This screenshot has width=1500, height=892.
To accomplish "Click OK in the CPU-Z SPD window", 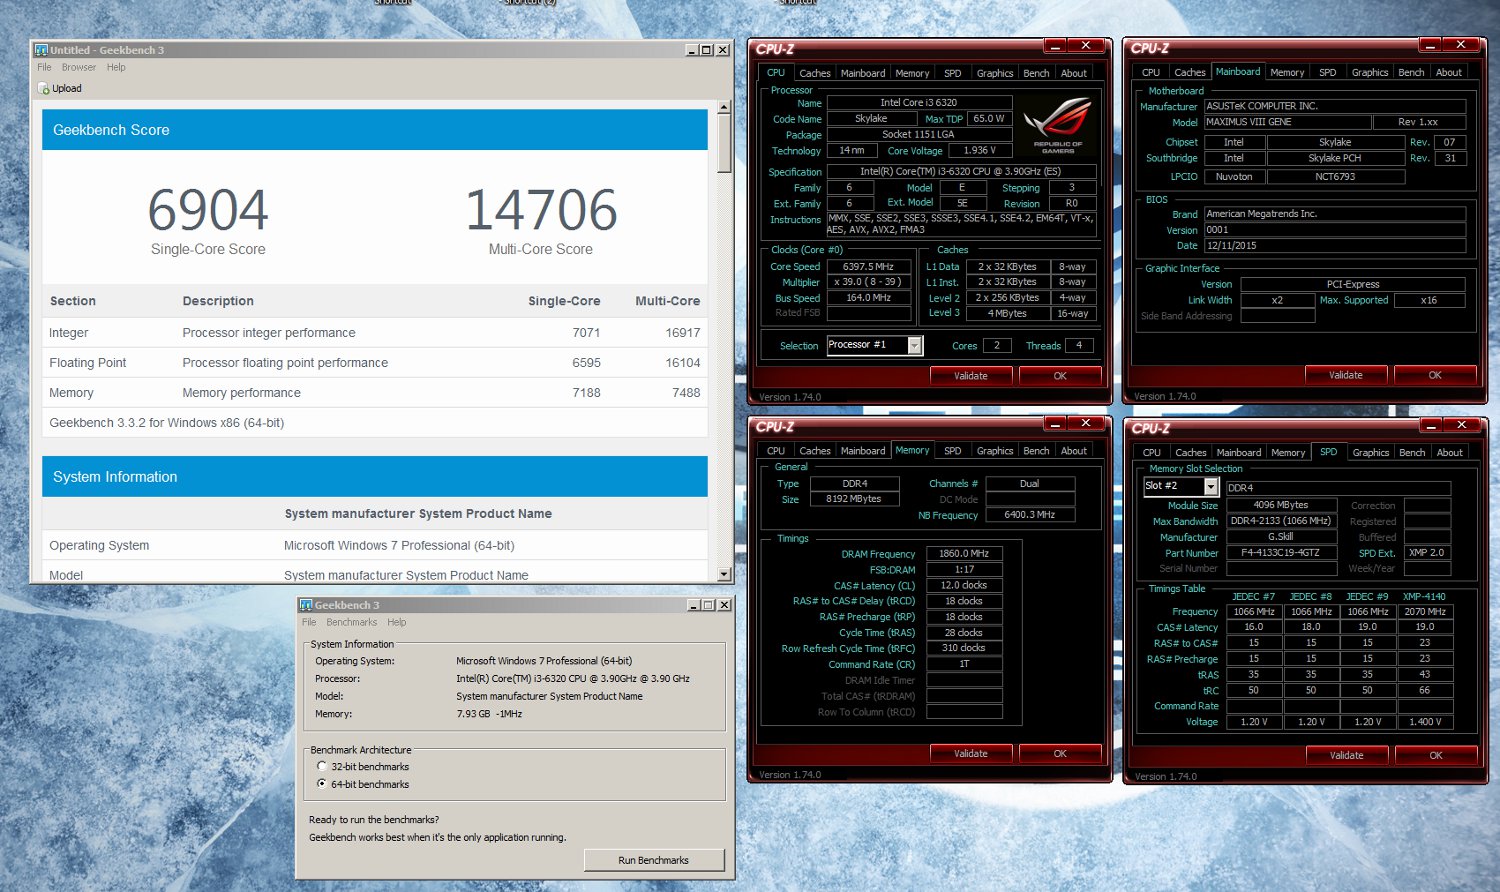I will click(1436, 755).
